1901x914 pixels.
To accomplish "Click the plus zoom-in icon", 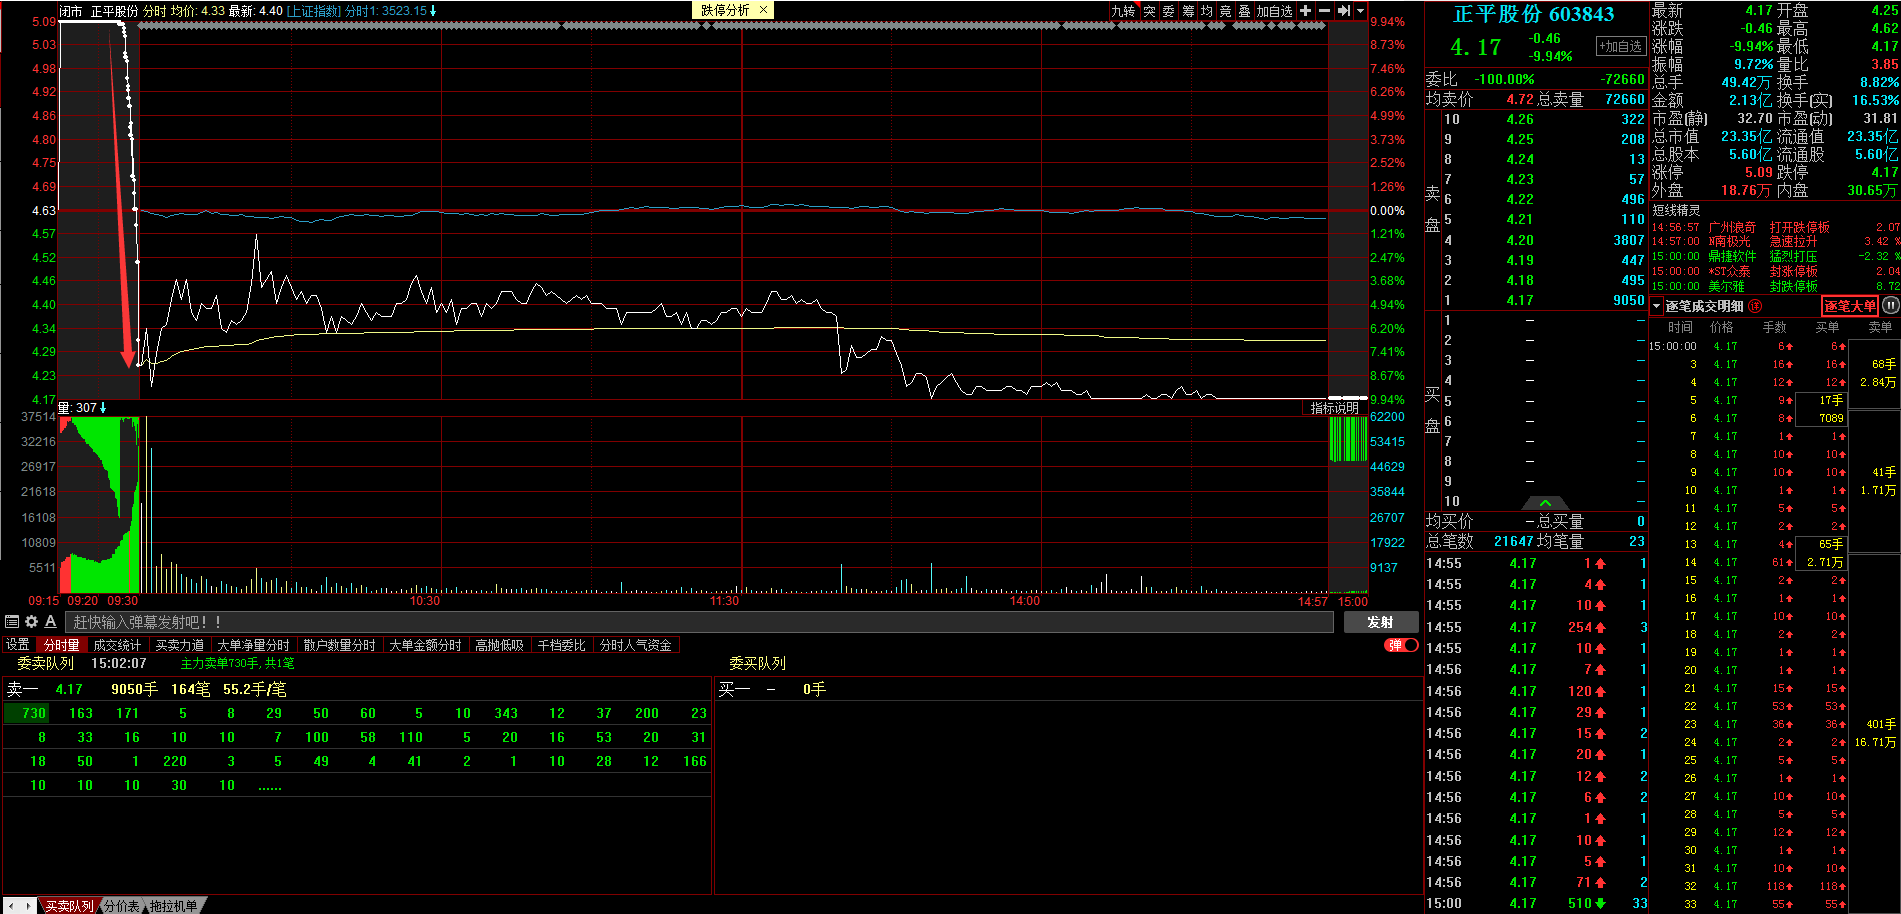I will (x=1305, y=11).
